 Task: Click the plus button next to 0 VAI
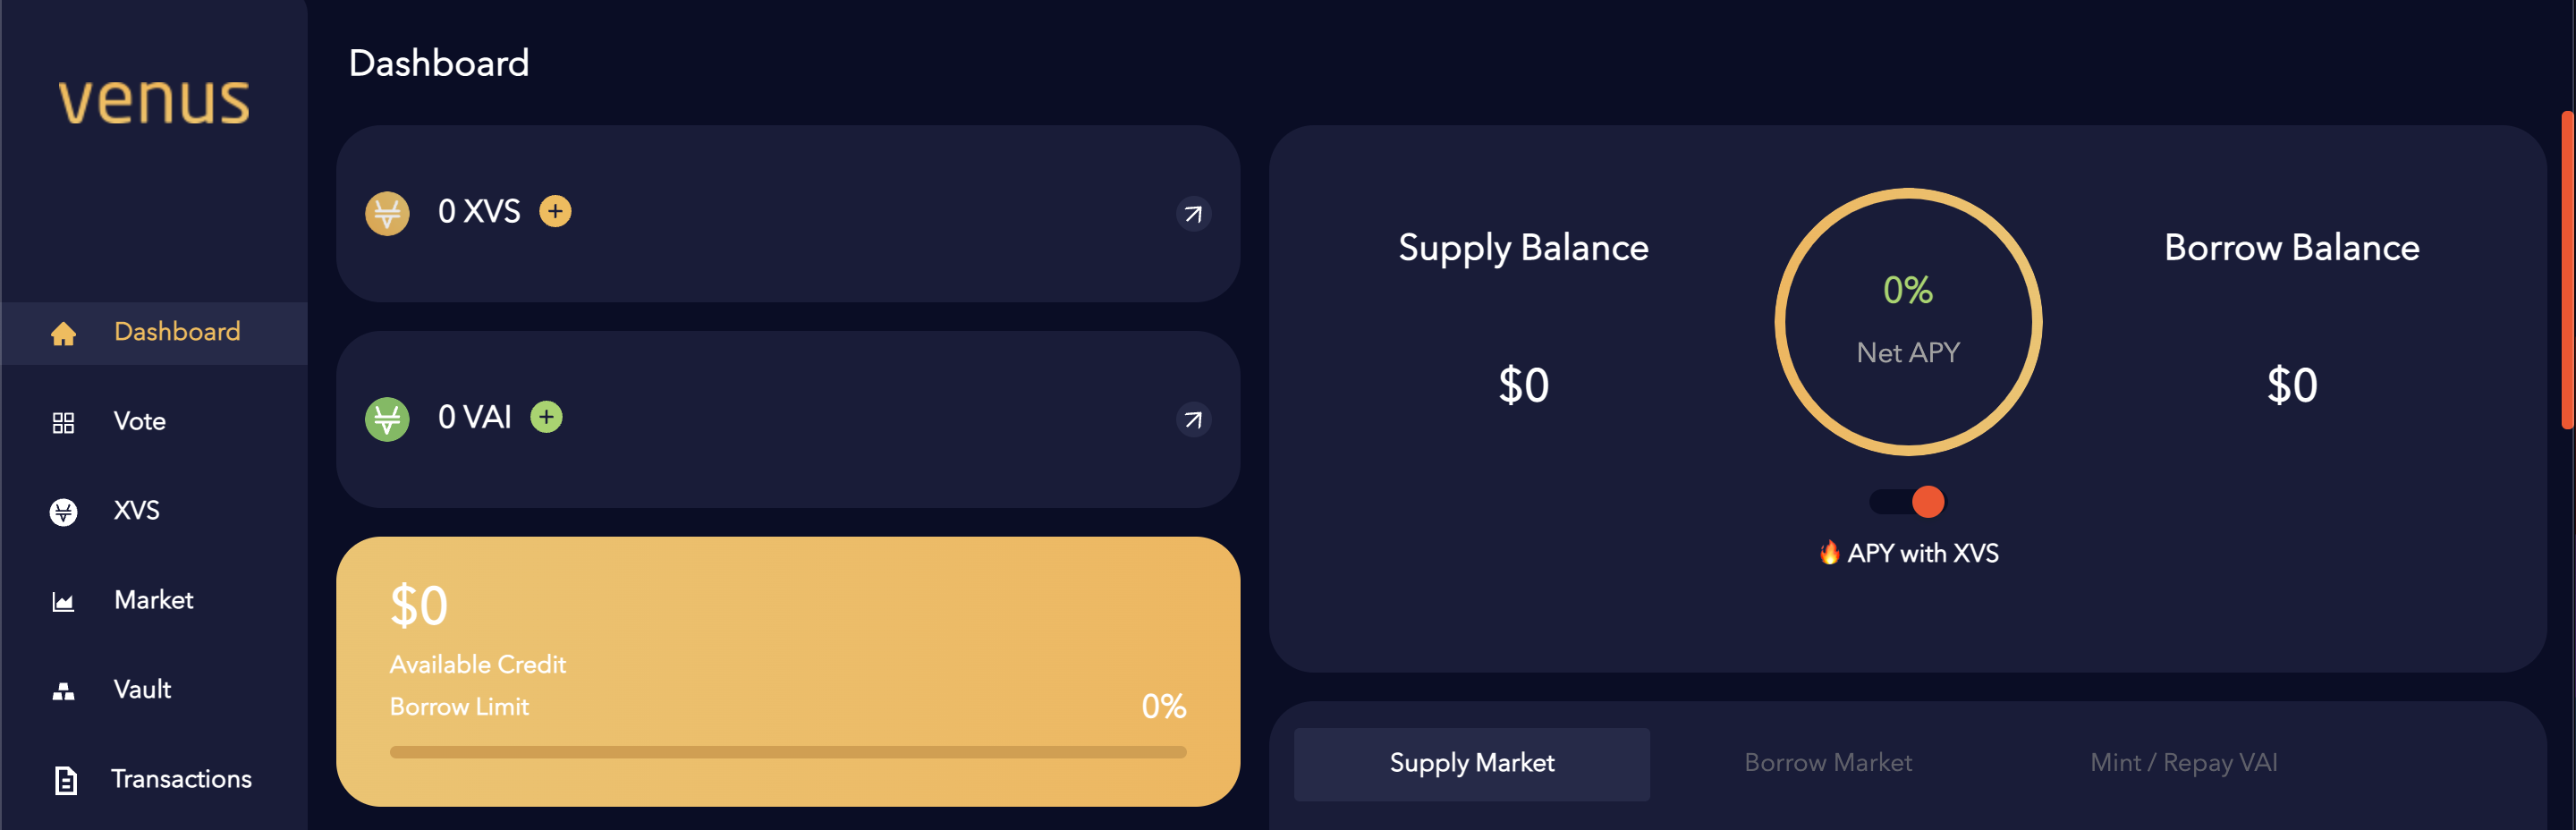[x=546, y=417]
